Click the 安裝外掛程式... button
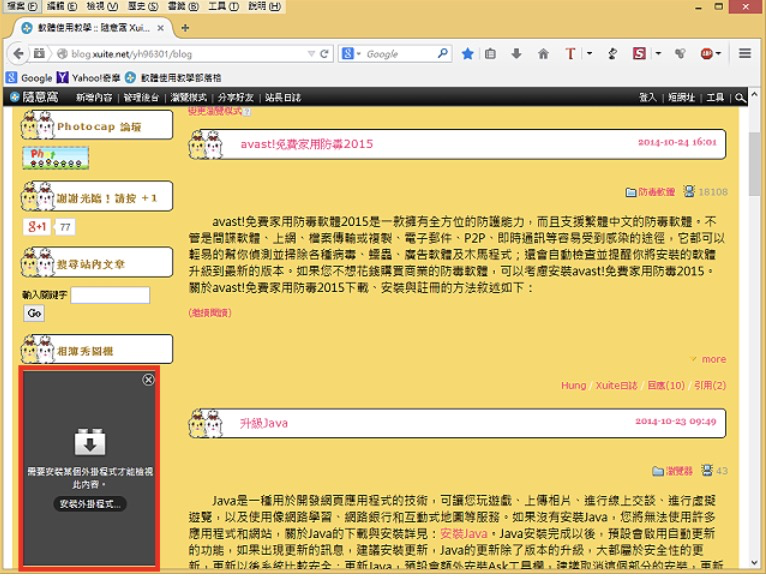The width and height of the screenshot is (766, 576). tap(90, 504)
